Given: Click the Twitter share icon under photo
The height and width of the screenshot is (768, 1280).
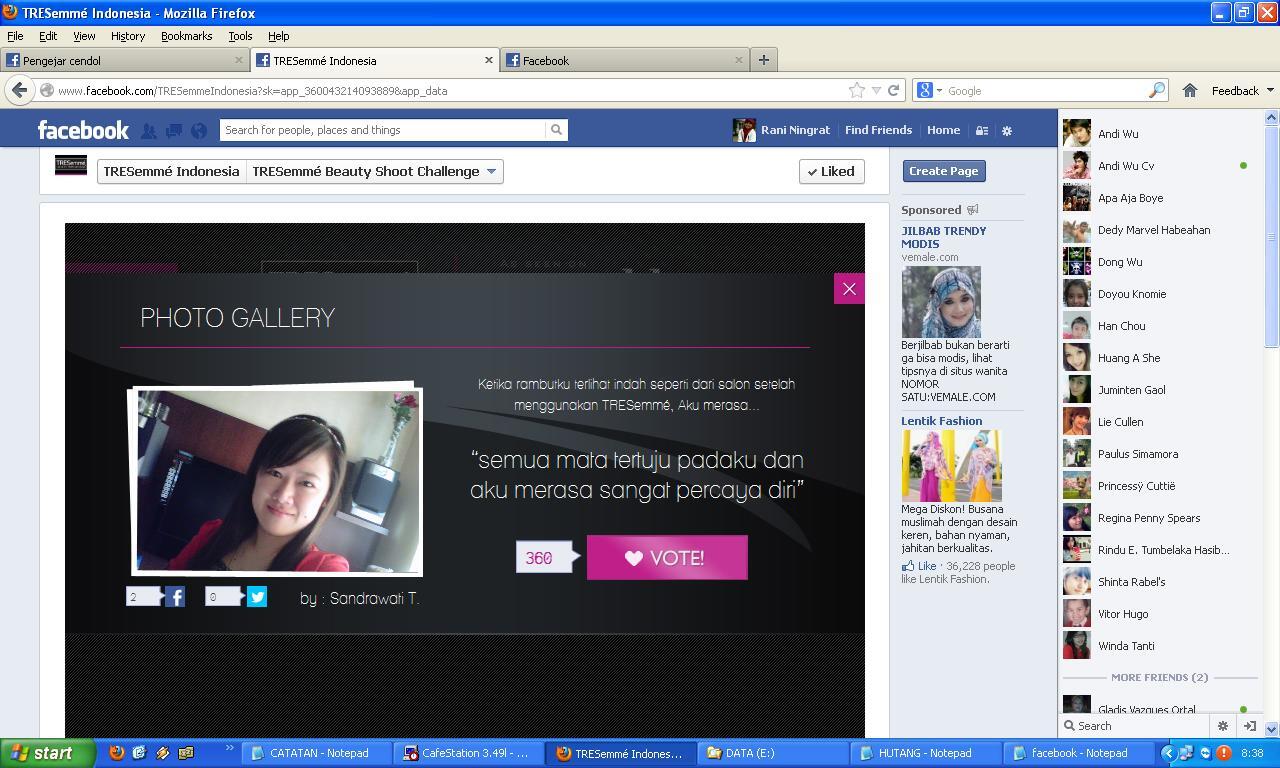Looking at the screenshot, I should [x=257, y=597].
